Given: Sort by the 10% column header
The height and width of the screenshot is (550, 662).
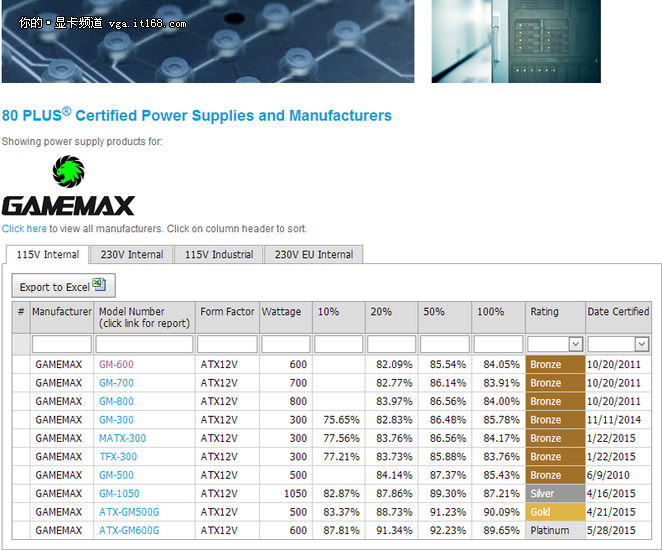Looking at the screenshot, I should [x=339, y=317].
